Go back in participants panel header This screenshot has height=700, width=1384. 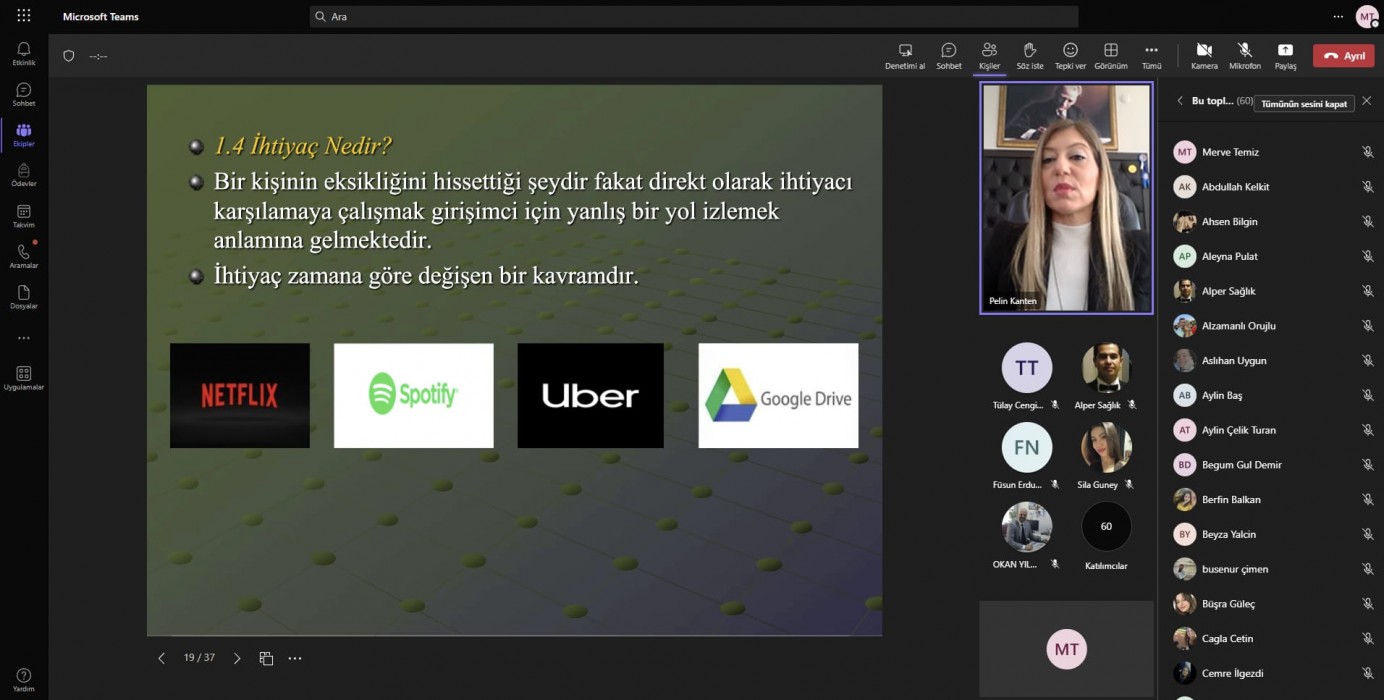click(x=1180, y=101)
